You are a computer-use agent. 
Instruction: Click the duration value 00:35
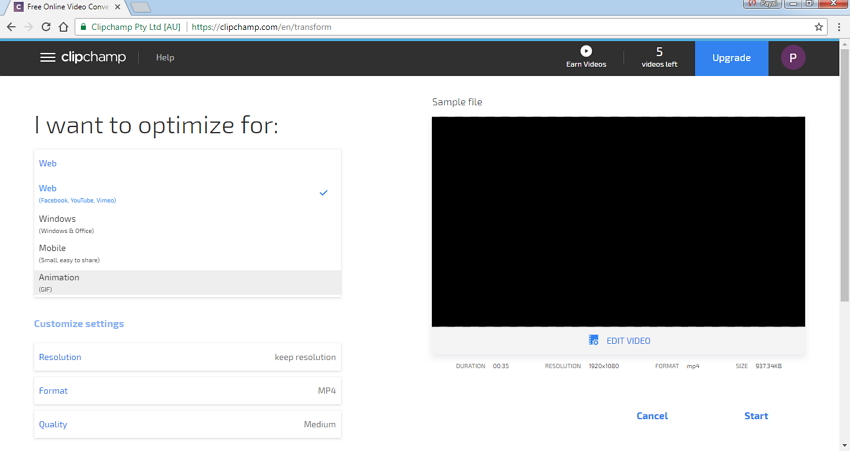501,366
